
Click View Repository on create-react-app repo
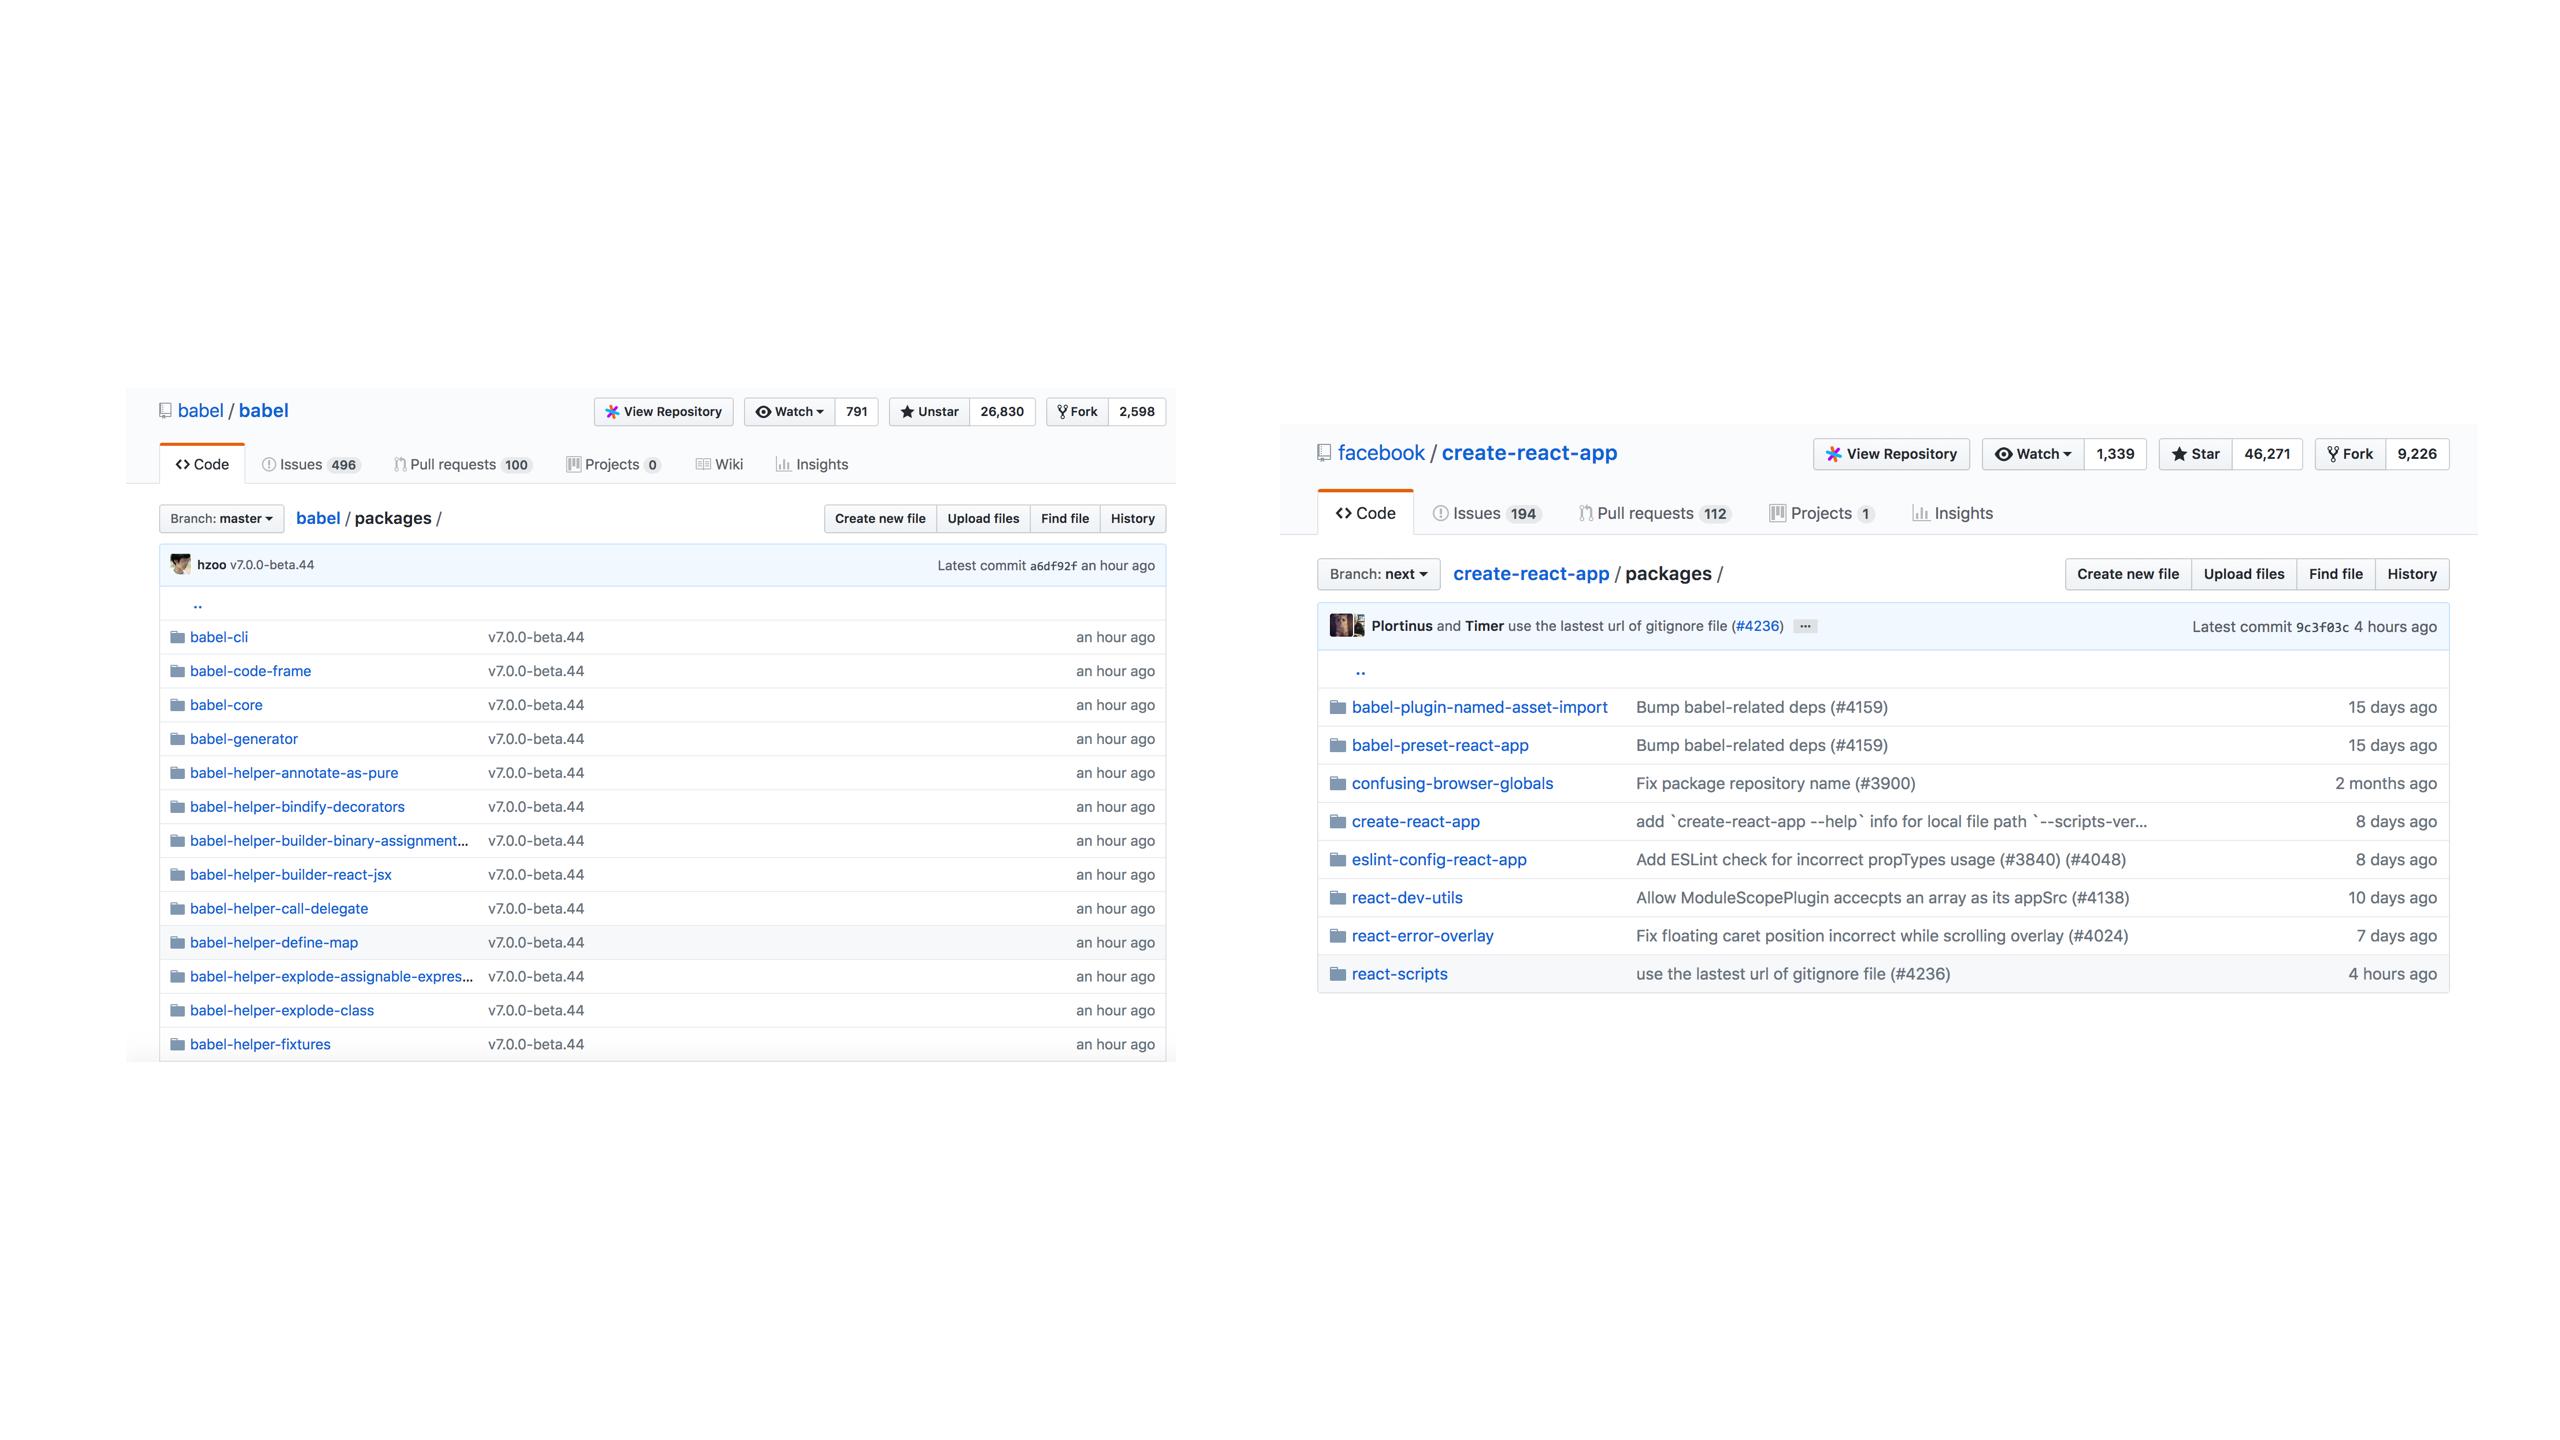coord(1890,454)
